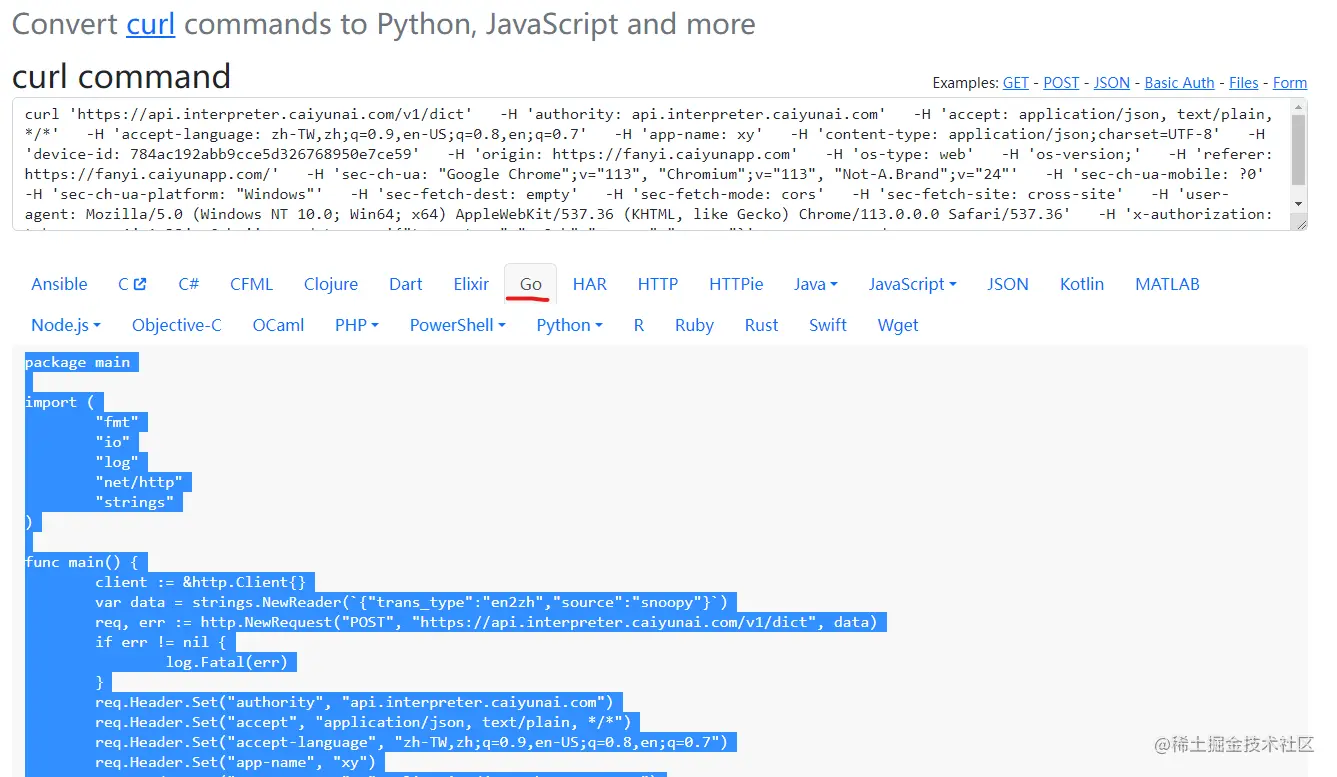This screenshot has height=777, width=1337.
Task: Click the textarea scrollbar up arrow
Action: point(1299,106)
